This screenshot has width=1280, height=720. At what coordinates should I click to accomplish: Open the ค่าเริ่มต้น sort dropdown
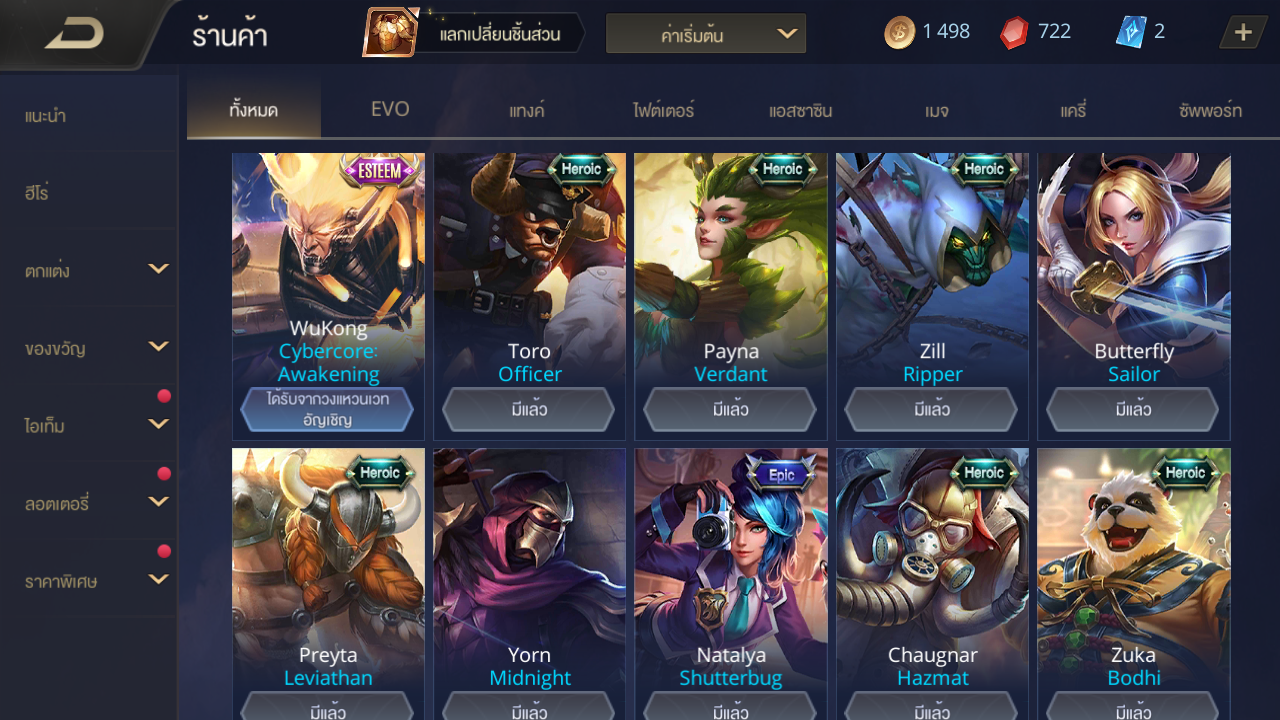(x=706, y=34)
